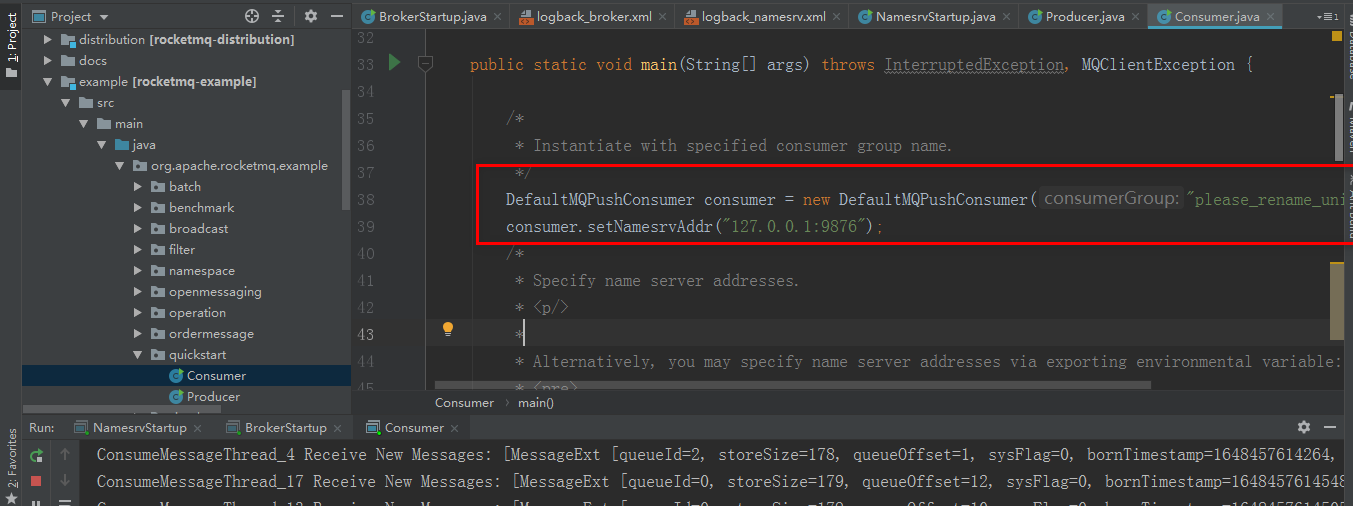Select Consumer class in project tree

[216, 375]
